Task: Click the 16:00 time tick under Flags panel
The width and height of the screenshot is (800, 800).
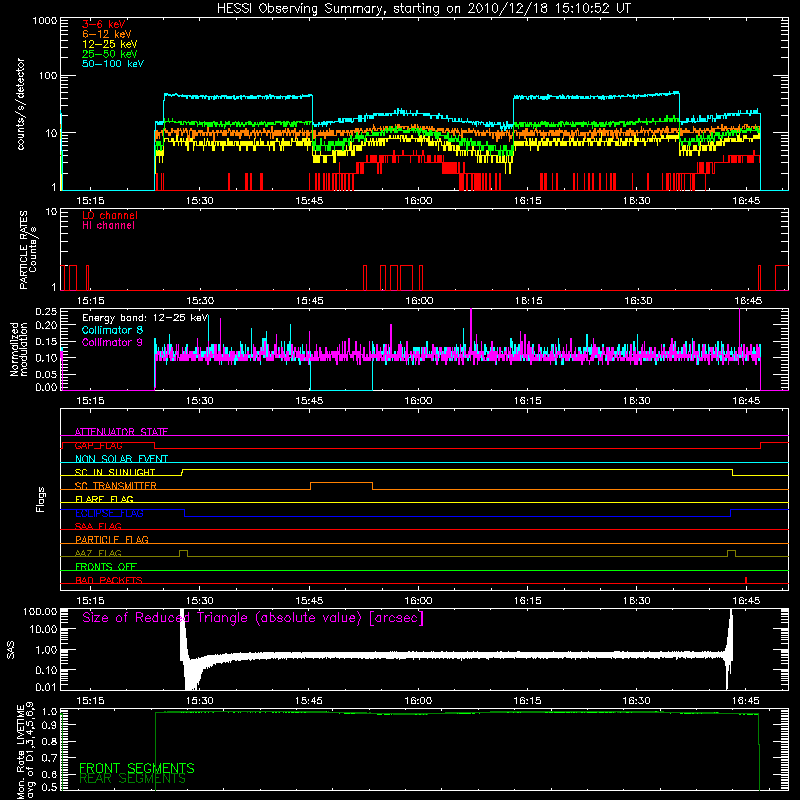Action: (x=418, y=601)
